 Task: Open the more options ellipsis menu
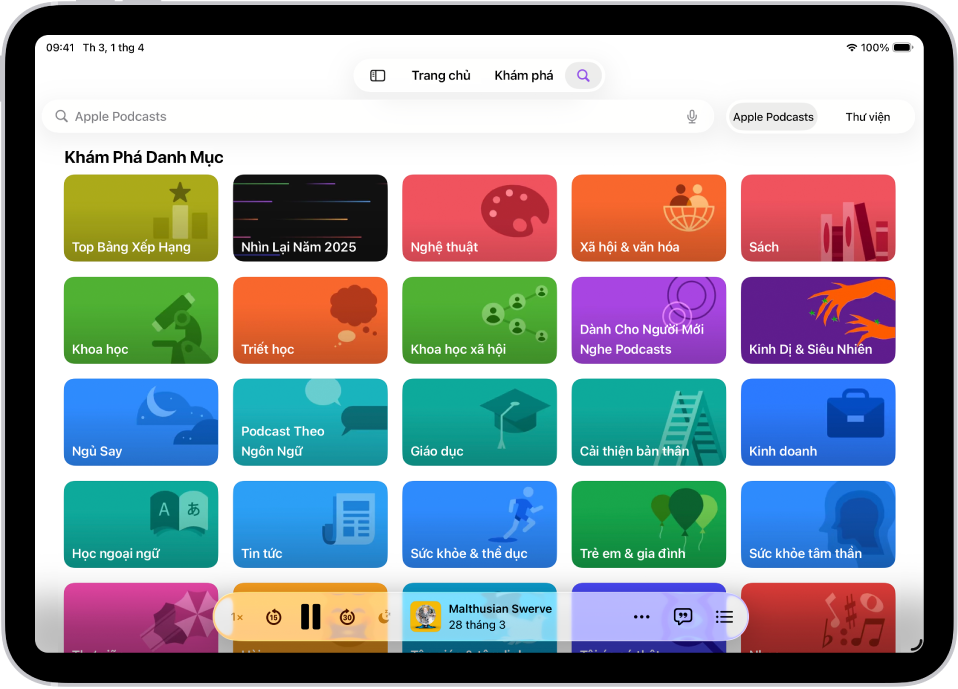coord(641,617)
